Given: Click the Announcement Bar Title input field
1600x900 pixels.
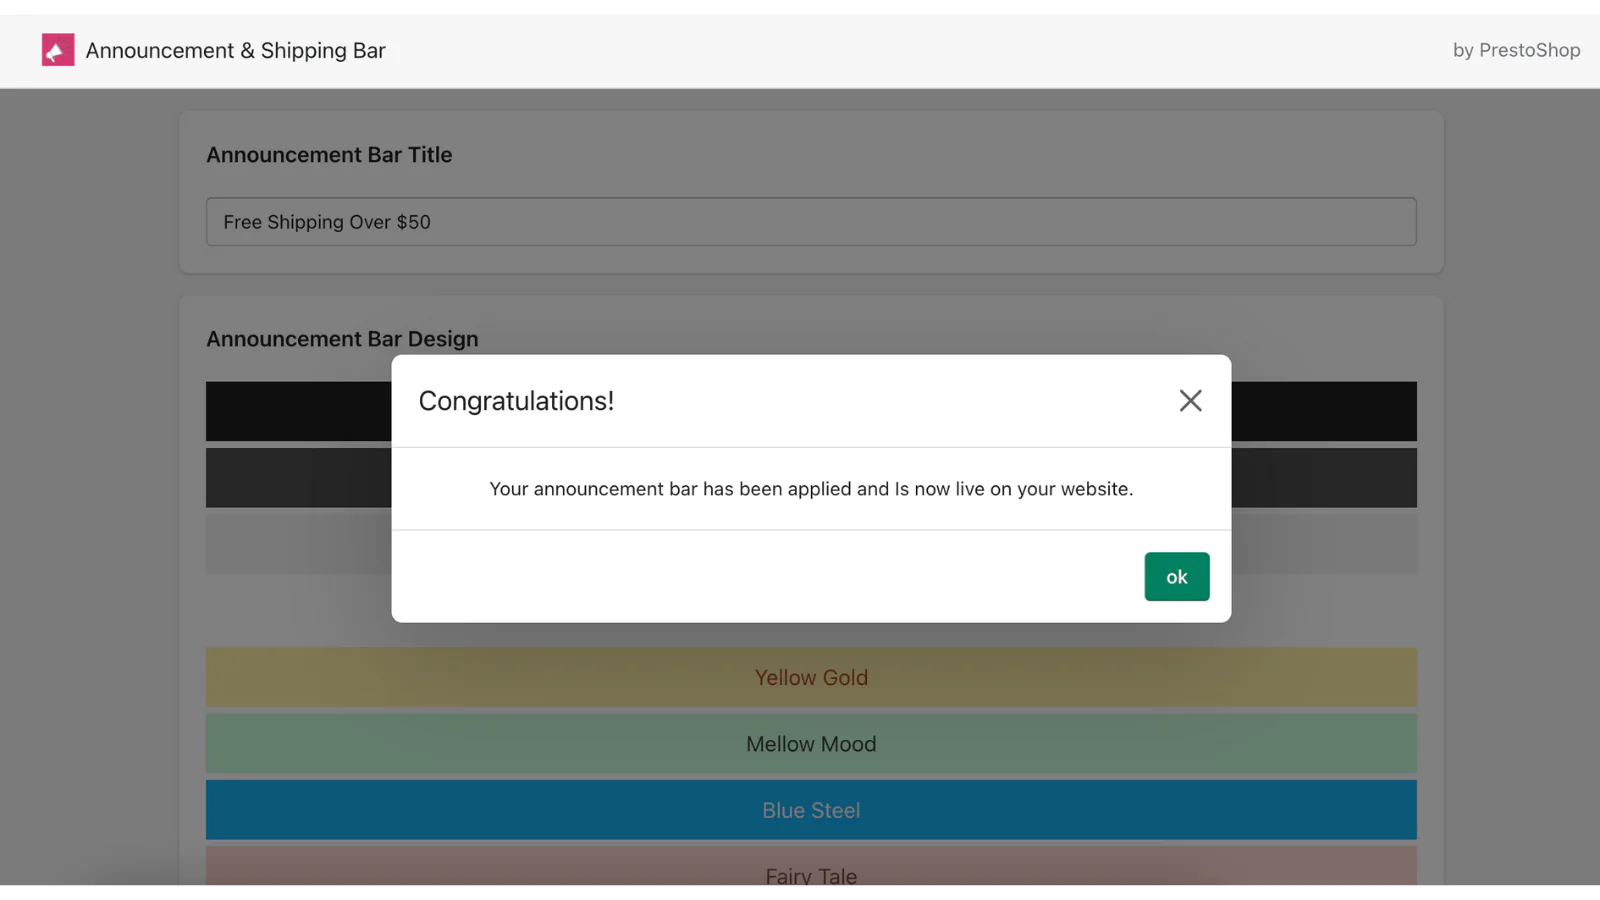Looking at the screenshot, I should pyautogui.click(x=810, y=222).
